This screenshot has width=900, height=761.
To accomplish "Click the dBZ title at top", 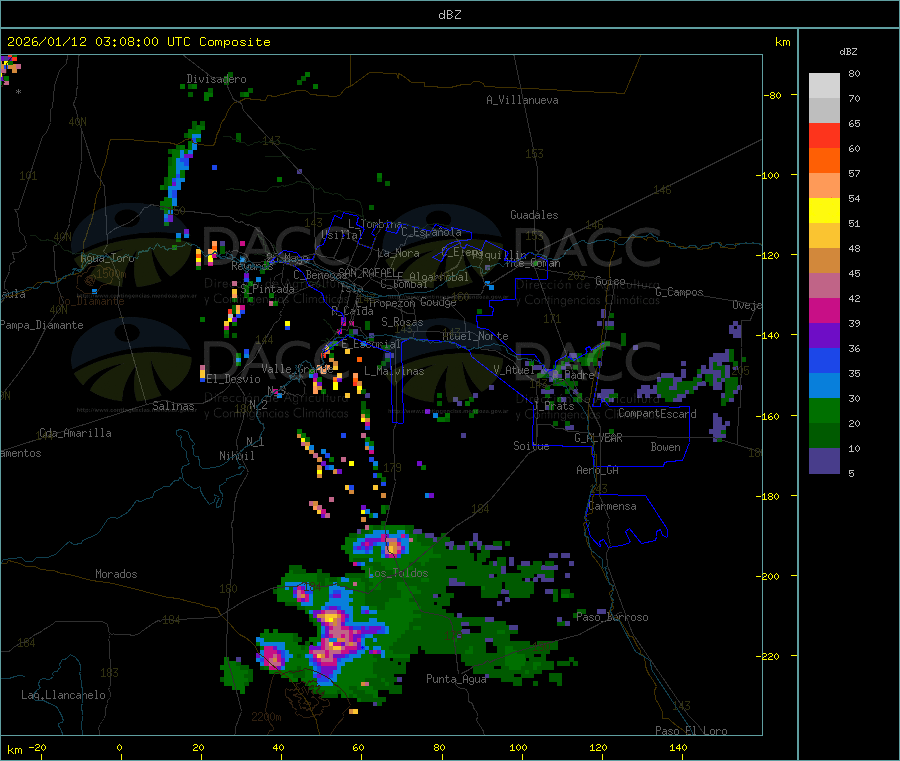I will (x=449, y=15).
